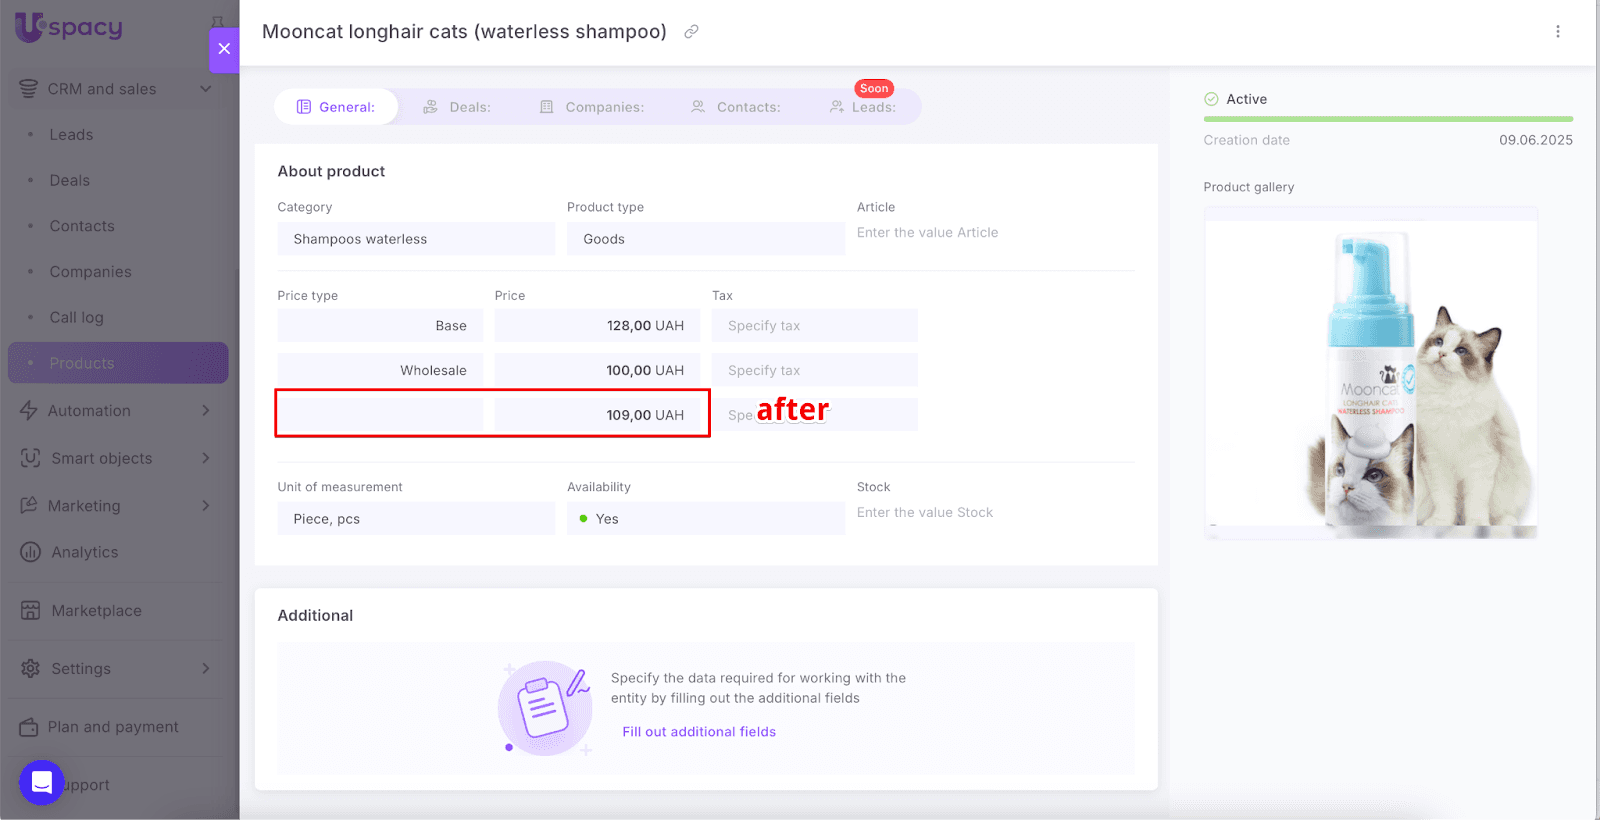This screenshot has height=820, width=1600.
Task: Click the Uspacy logo
Action: (68, 27)
